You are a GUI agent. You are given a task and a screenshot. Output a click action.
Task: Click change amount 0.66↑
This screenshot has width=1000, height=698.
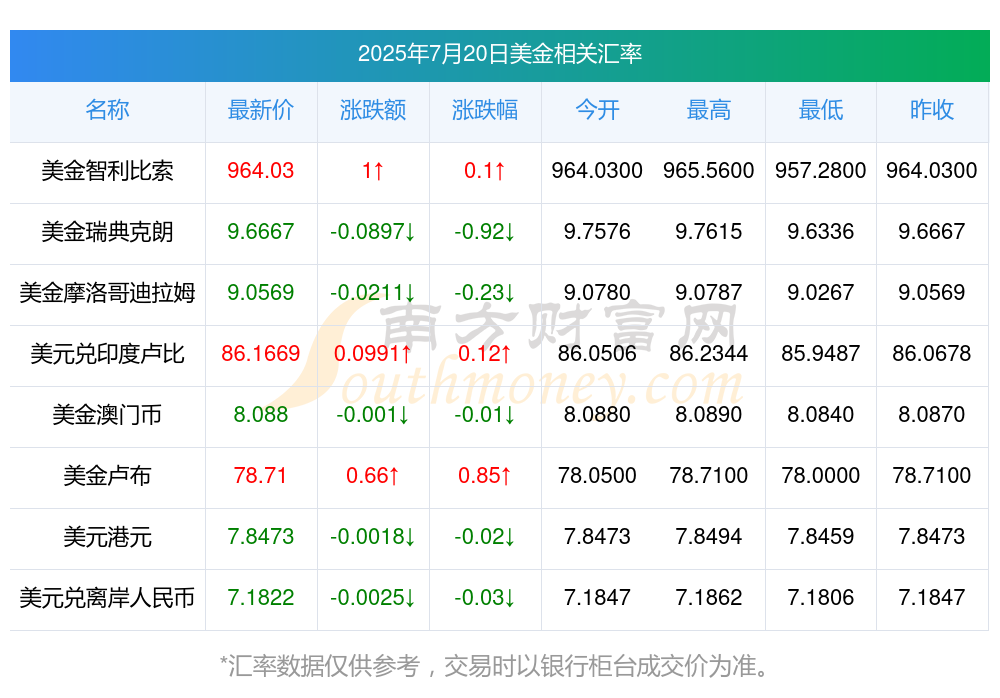(373, 475)
